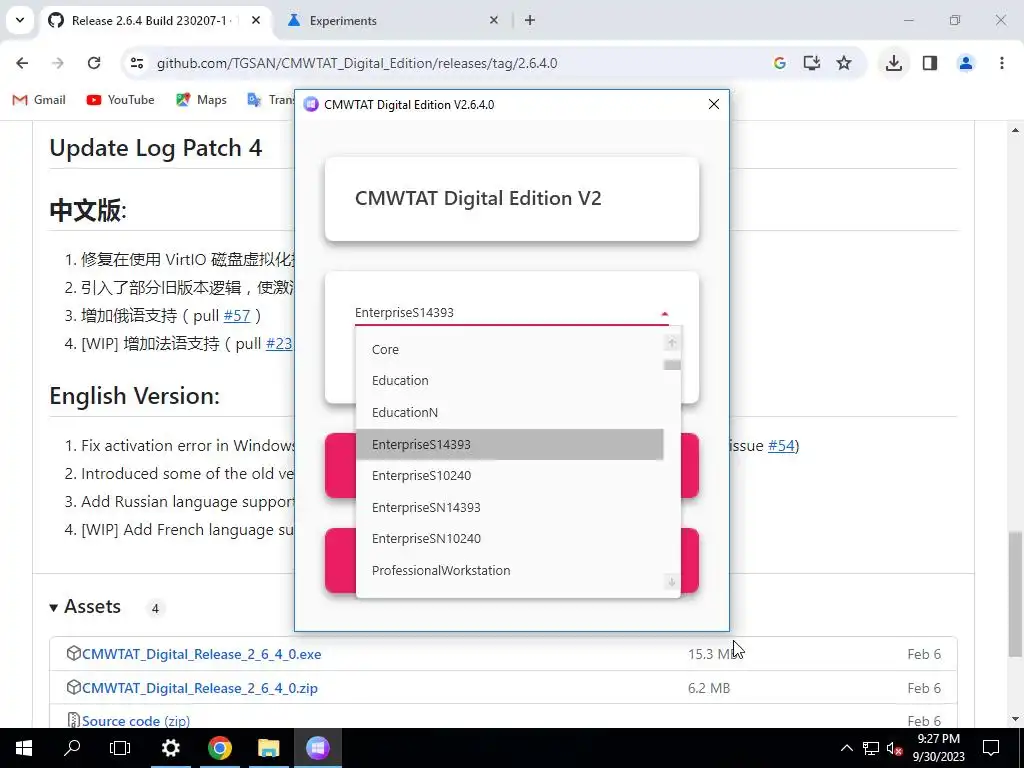Open the Windows Start menu
Screen dimensions: 1024x768
point(24,748)
